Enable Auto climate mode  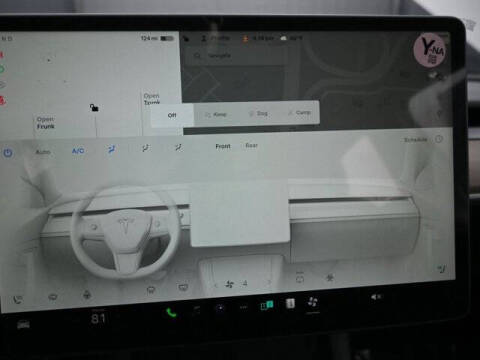pyautogui.click(x=43, y=152)
